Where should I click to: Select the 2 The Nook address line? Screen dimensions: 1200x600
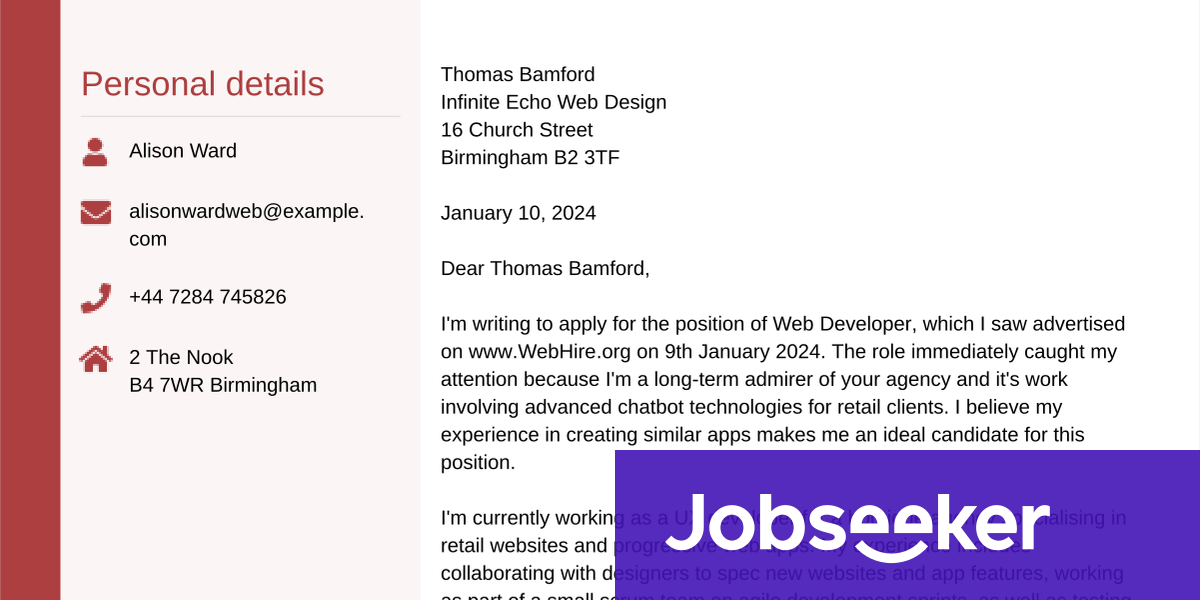coord(181,357)
